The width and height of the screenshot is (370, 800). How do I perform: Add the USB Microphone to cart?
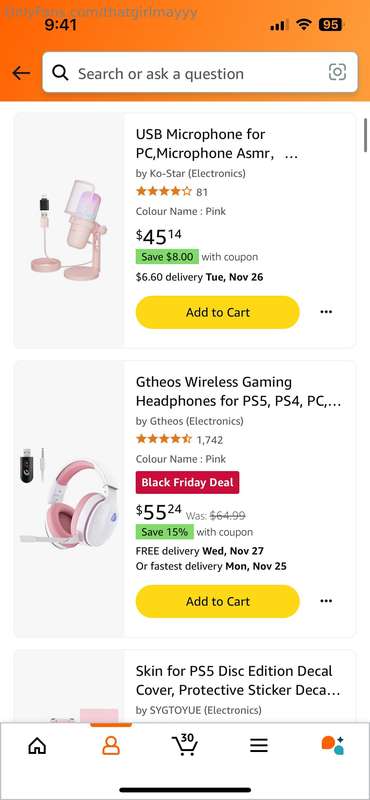tap(217, 312)
